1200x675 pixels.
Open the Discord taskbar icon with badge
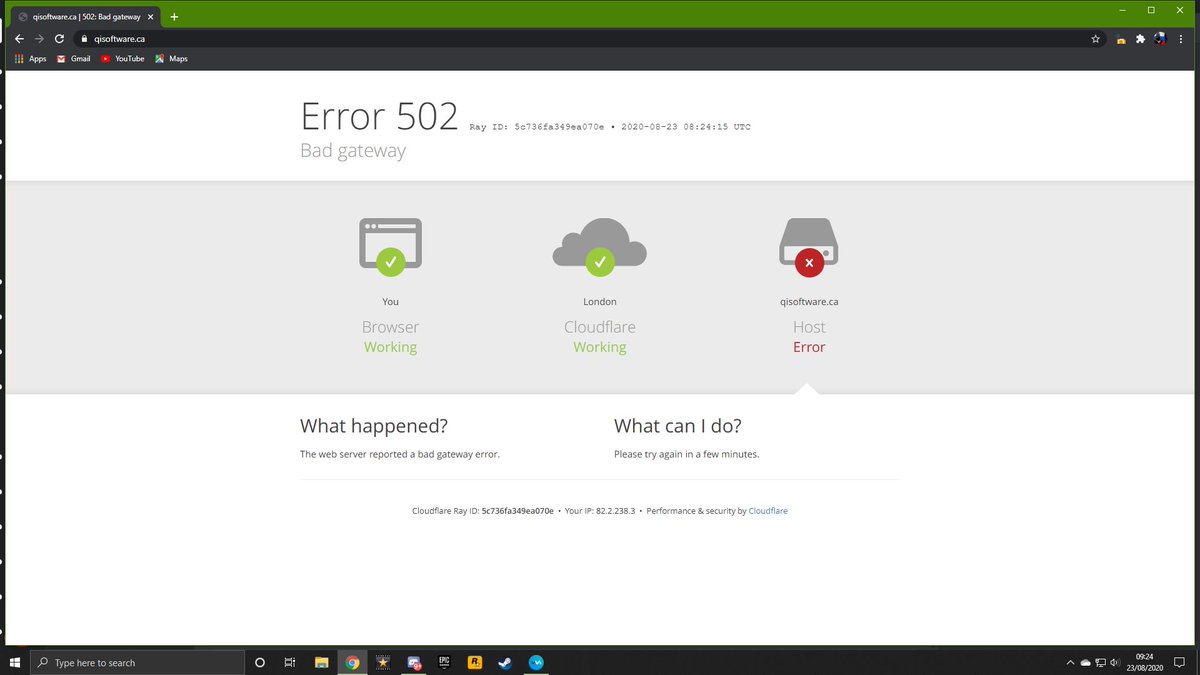(414, 662)
